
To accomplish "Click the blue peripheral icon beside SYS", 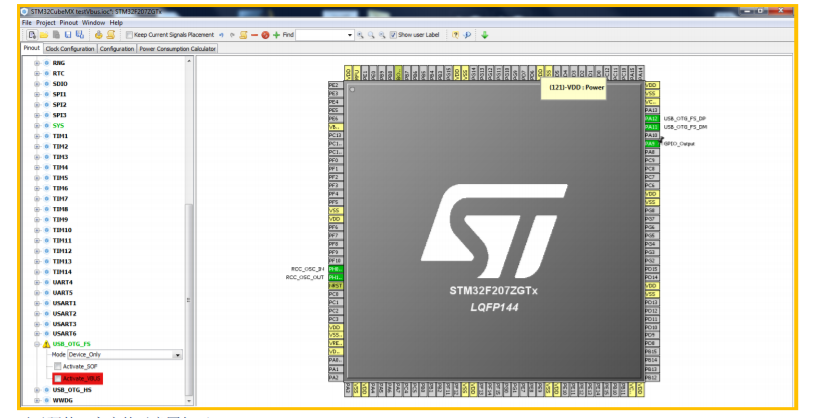I will pos(47,126).
